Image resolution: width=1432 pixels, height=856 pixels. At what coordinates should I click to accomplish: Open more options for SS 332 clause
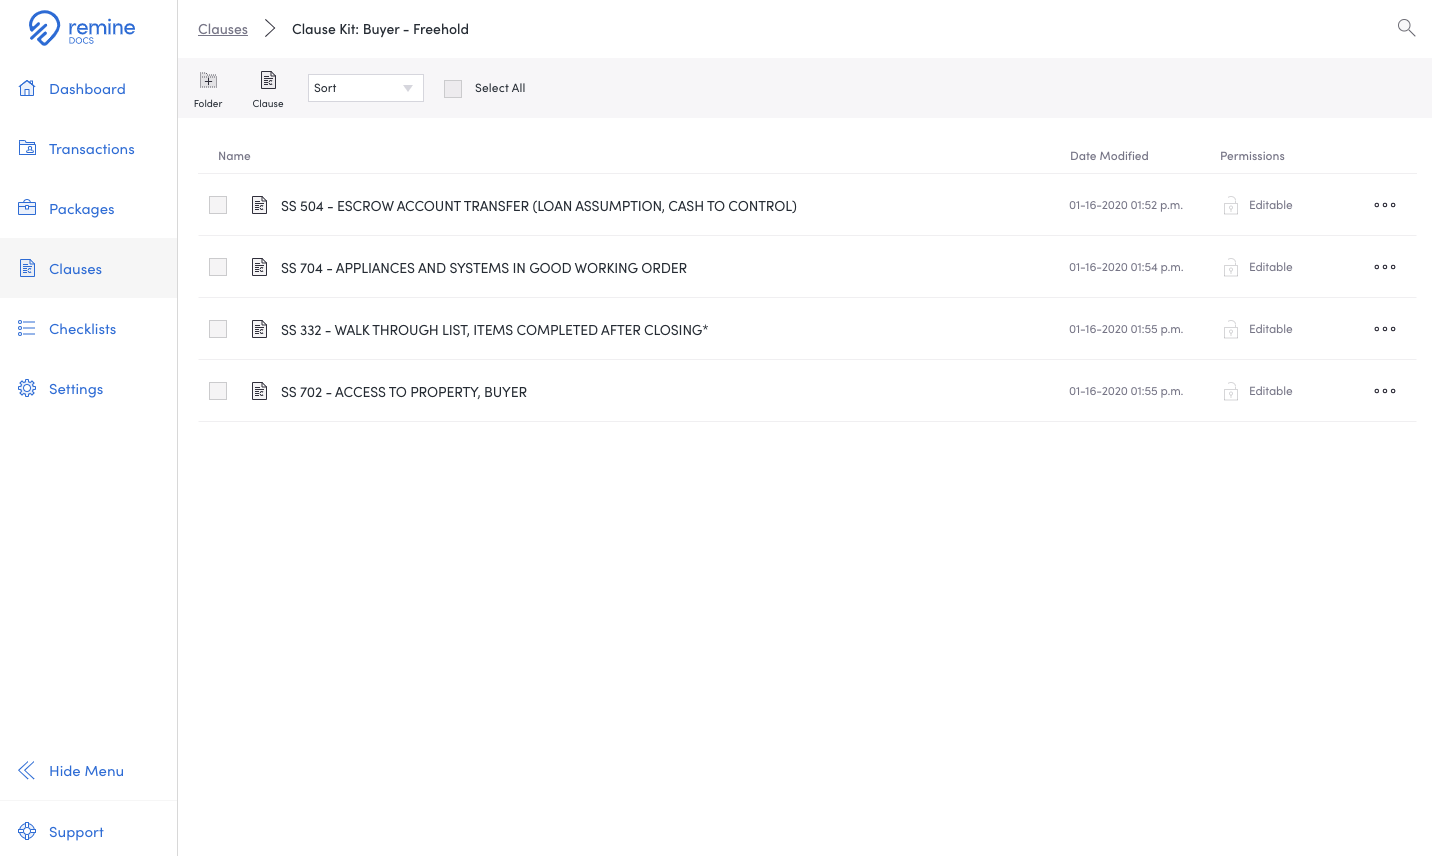1385,329
